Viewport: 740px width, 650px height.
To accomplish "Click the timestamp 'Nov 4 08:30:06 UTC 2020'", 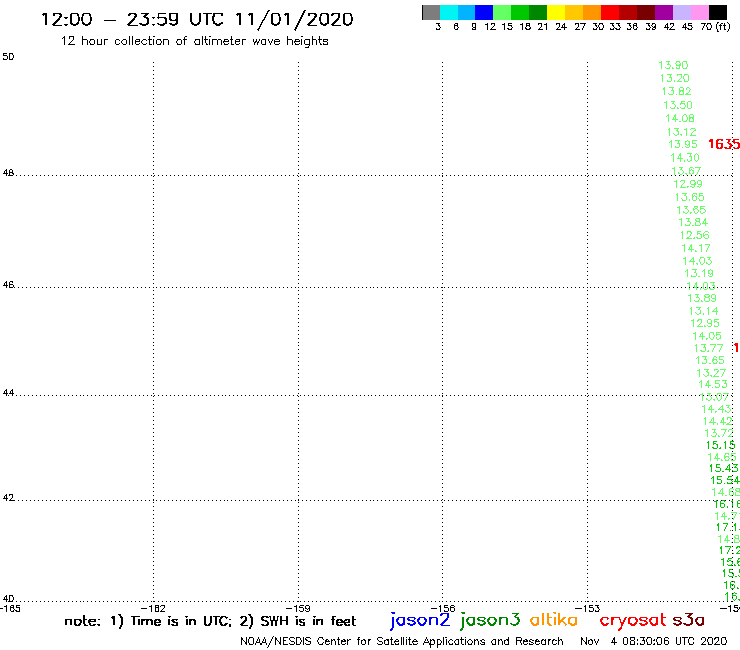I will coord(654,641).
